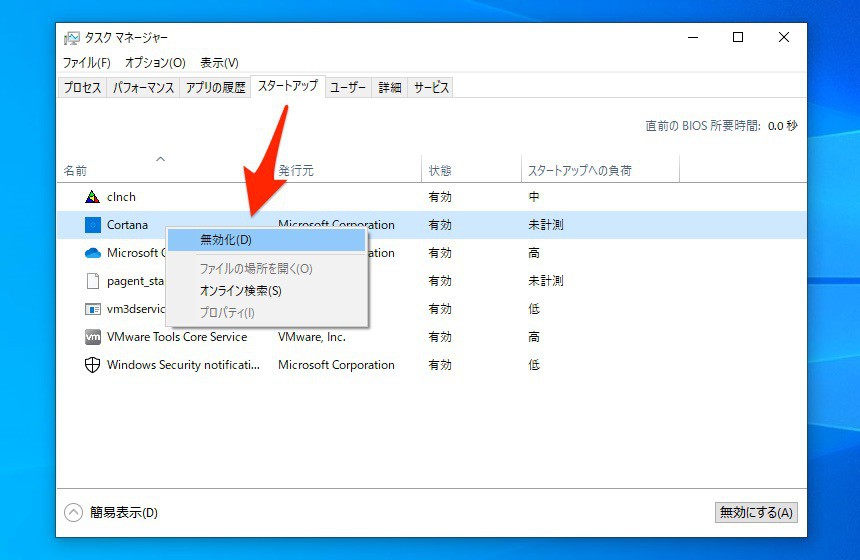Select Windows Security notificati... entry

coord(183,365)
